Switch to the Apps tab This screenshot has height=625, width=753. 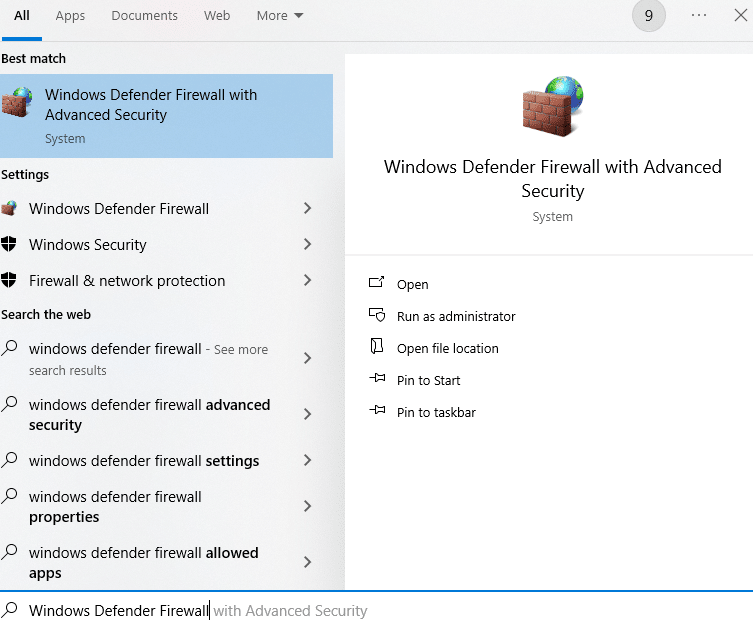[x=70, y=16]
